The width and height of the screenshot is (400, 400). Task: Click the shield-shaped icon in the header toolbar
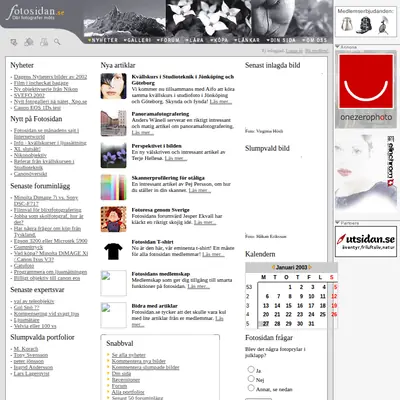coord(14,42)
